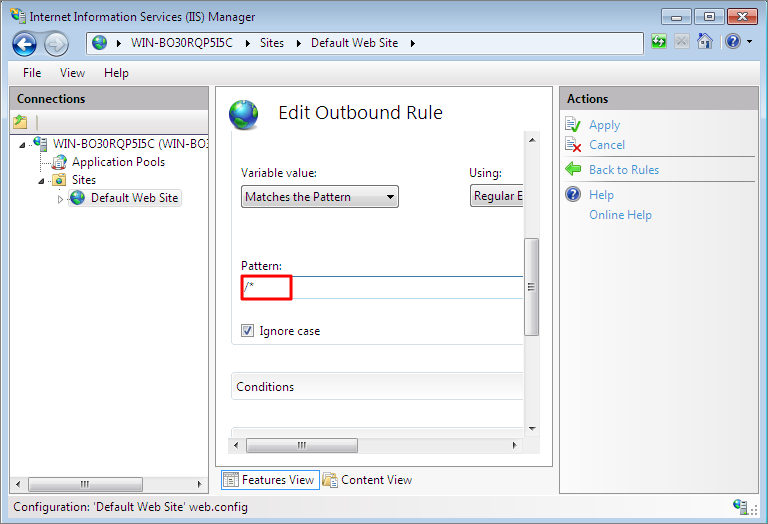The width and height of the screenshot is (768, 524).
Task: Click the blue Help question mark icon in toolbar
Action: click(x=733, y=41)
